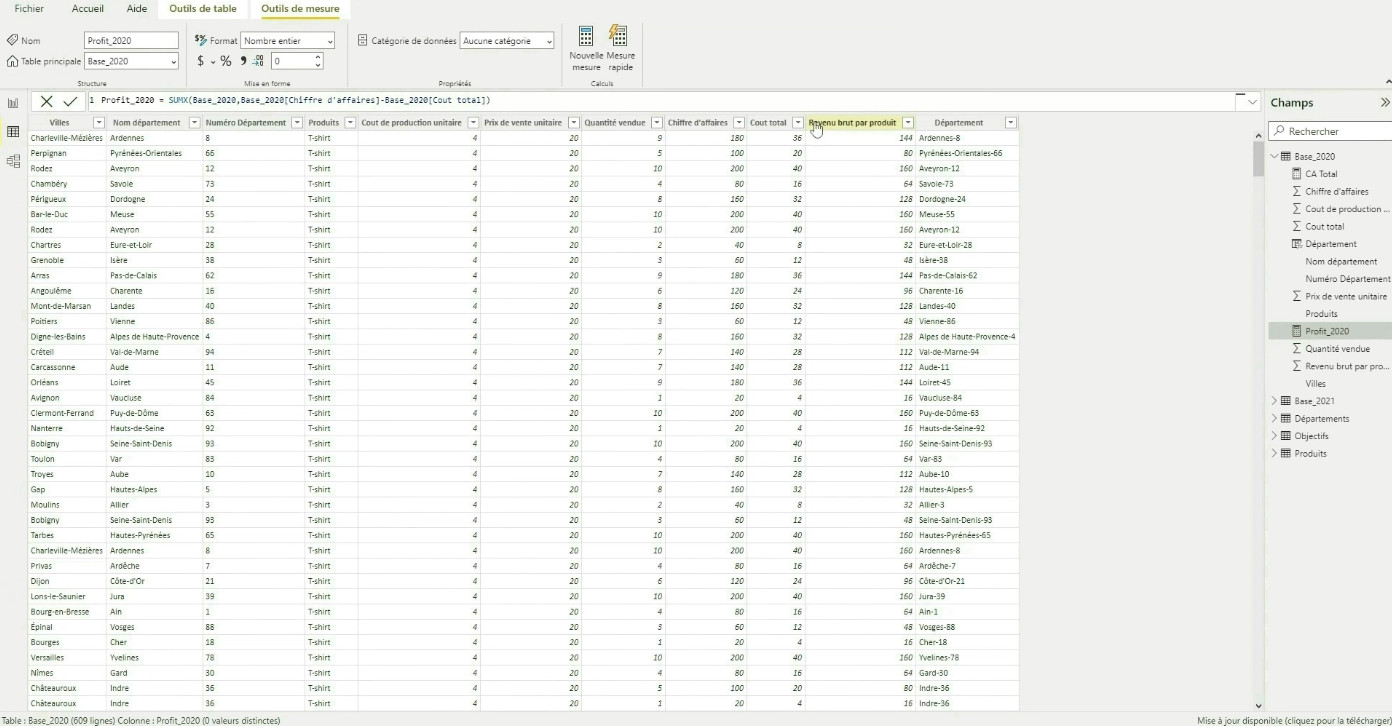
Task: Open the Catégorie de données dropdown
Action: 507,41
